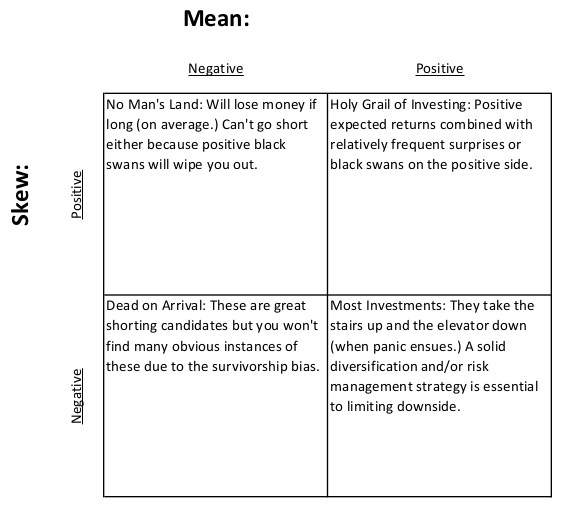Click the underlined Negative column header

pyautogui.click(x=216, y=69)
